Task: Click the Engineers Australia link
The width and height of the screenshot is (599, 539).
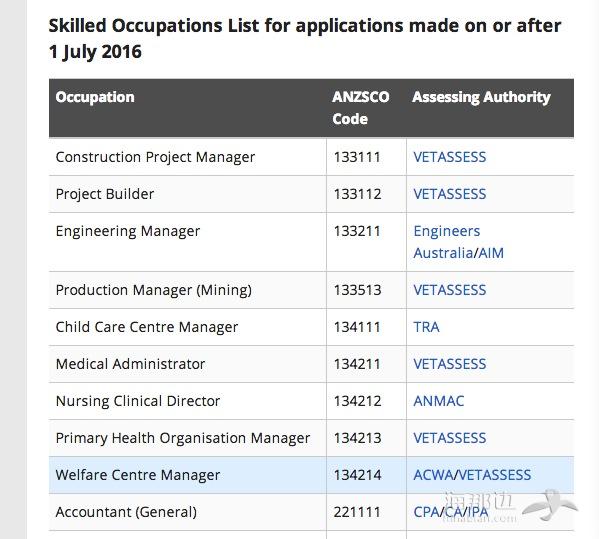Action: [x=447, y=242]
